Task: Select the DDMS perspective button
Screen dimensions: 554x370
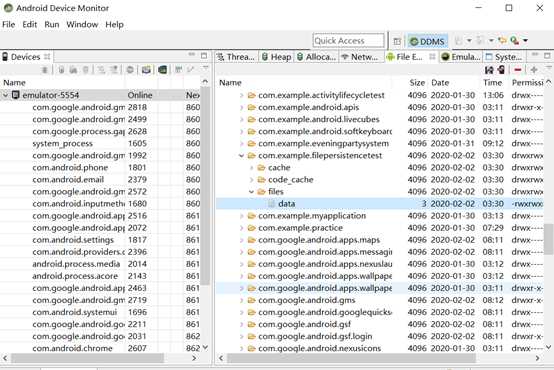Action: (428, 41)
